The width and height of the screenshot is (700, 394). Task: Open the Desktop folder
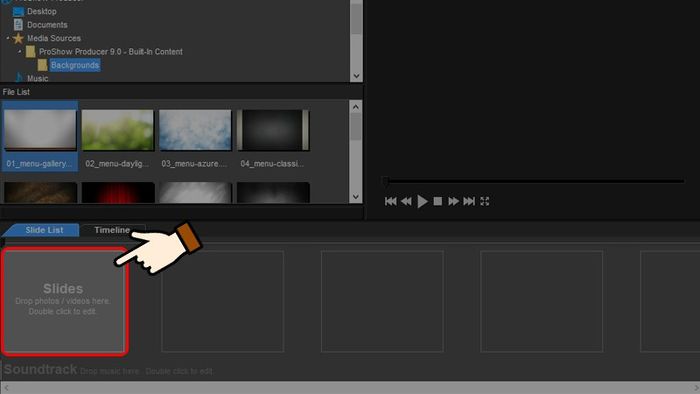click(x=42, y=11)
